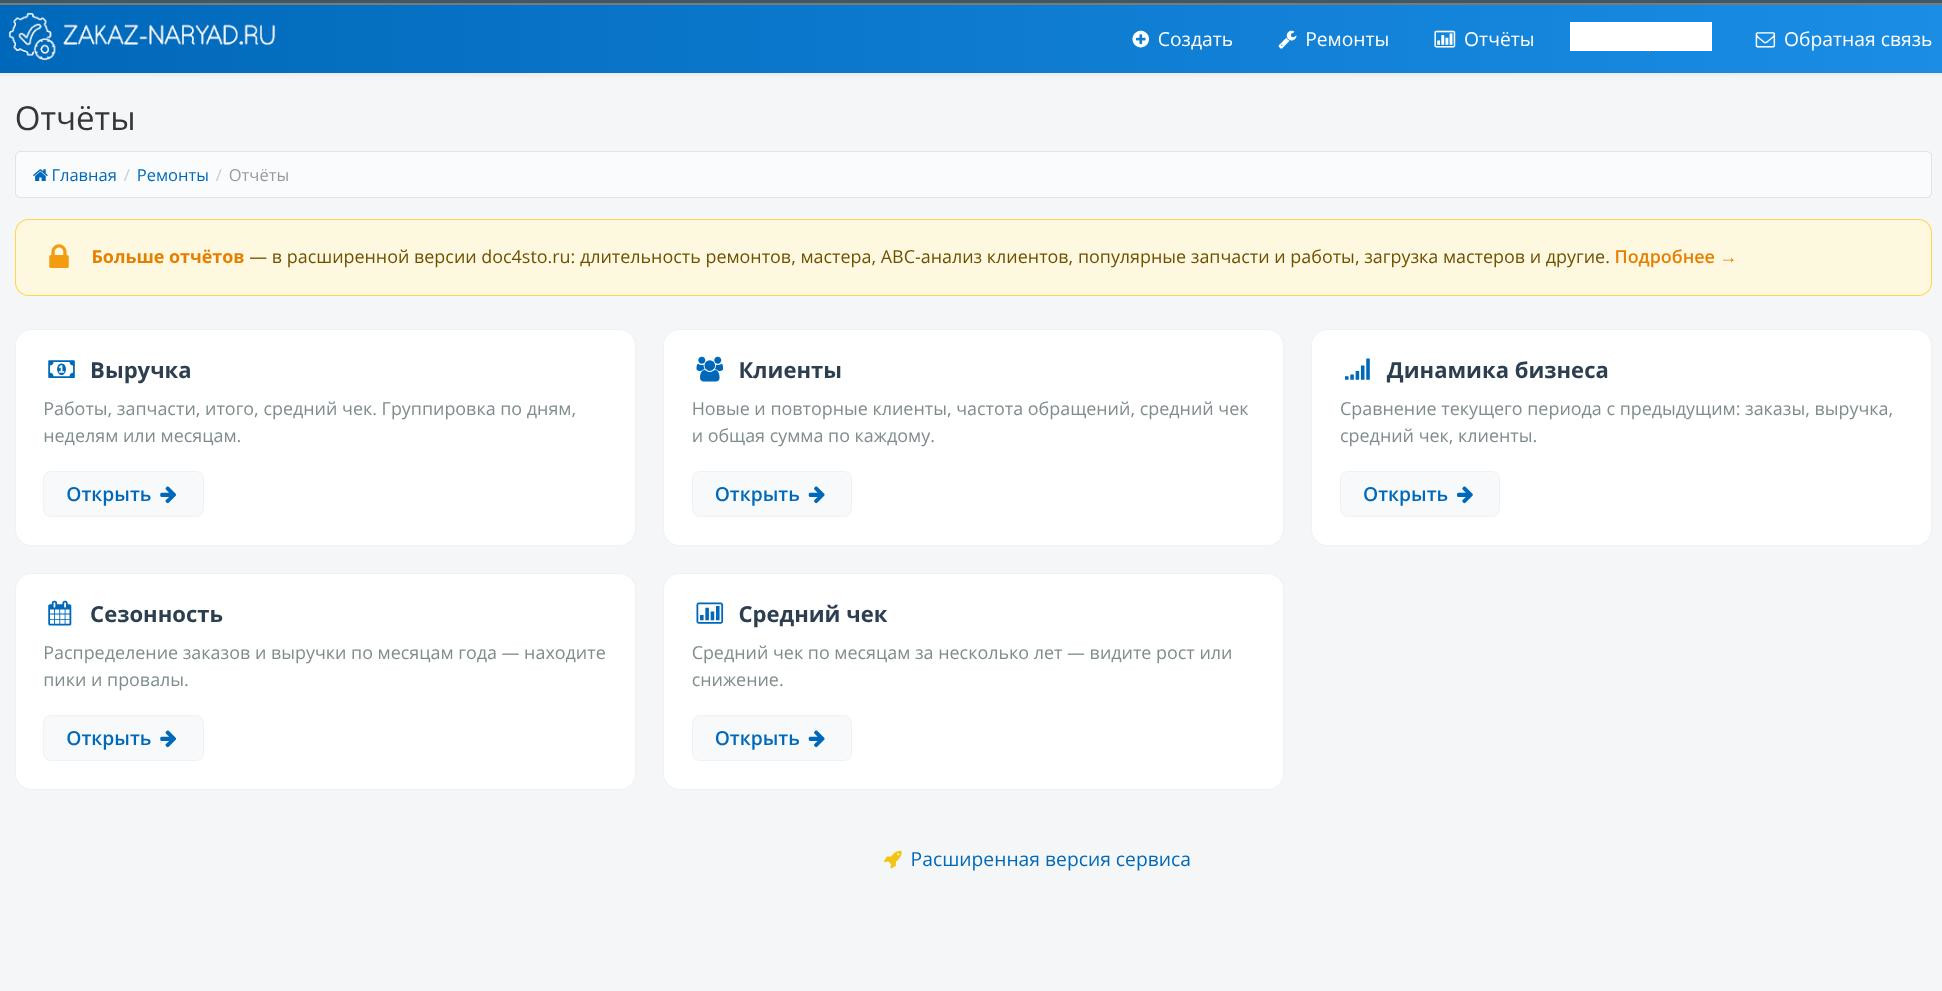Click the home icon in the breadcrumb

(x=39, y=174)
